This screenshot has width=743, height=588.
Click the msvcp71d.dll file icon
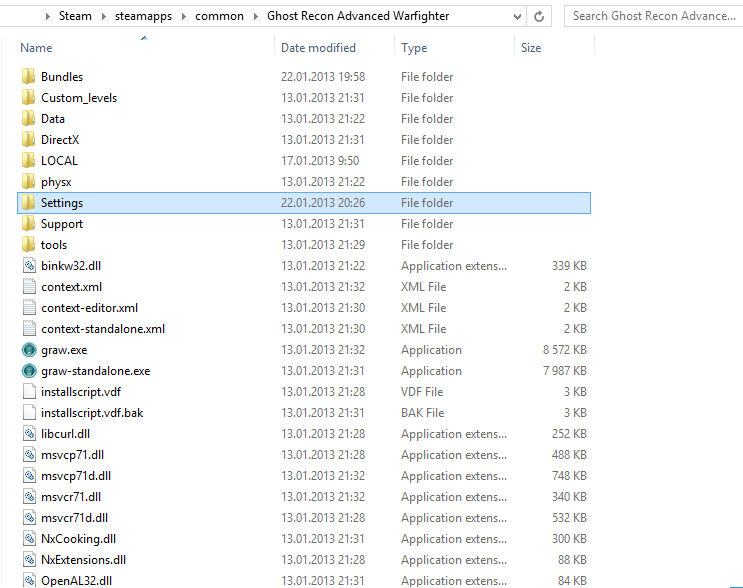[29, 476]
